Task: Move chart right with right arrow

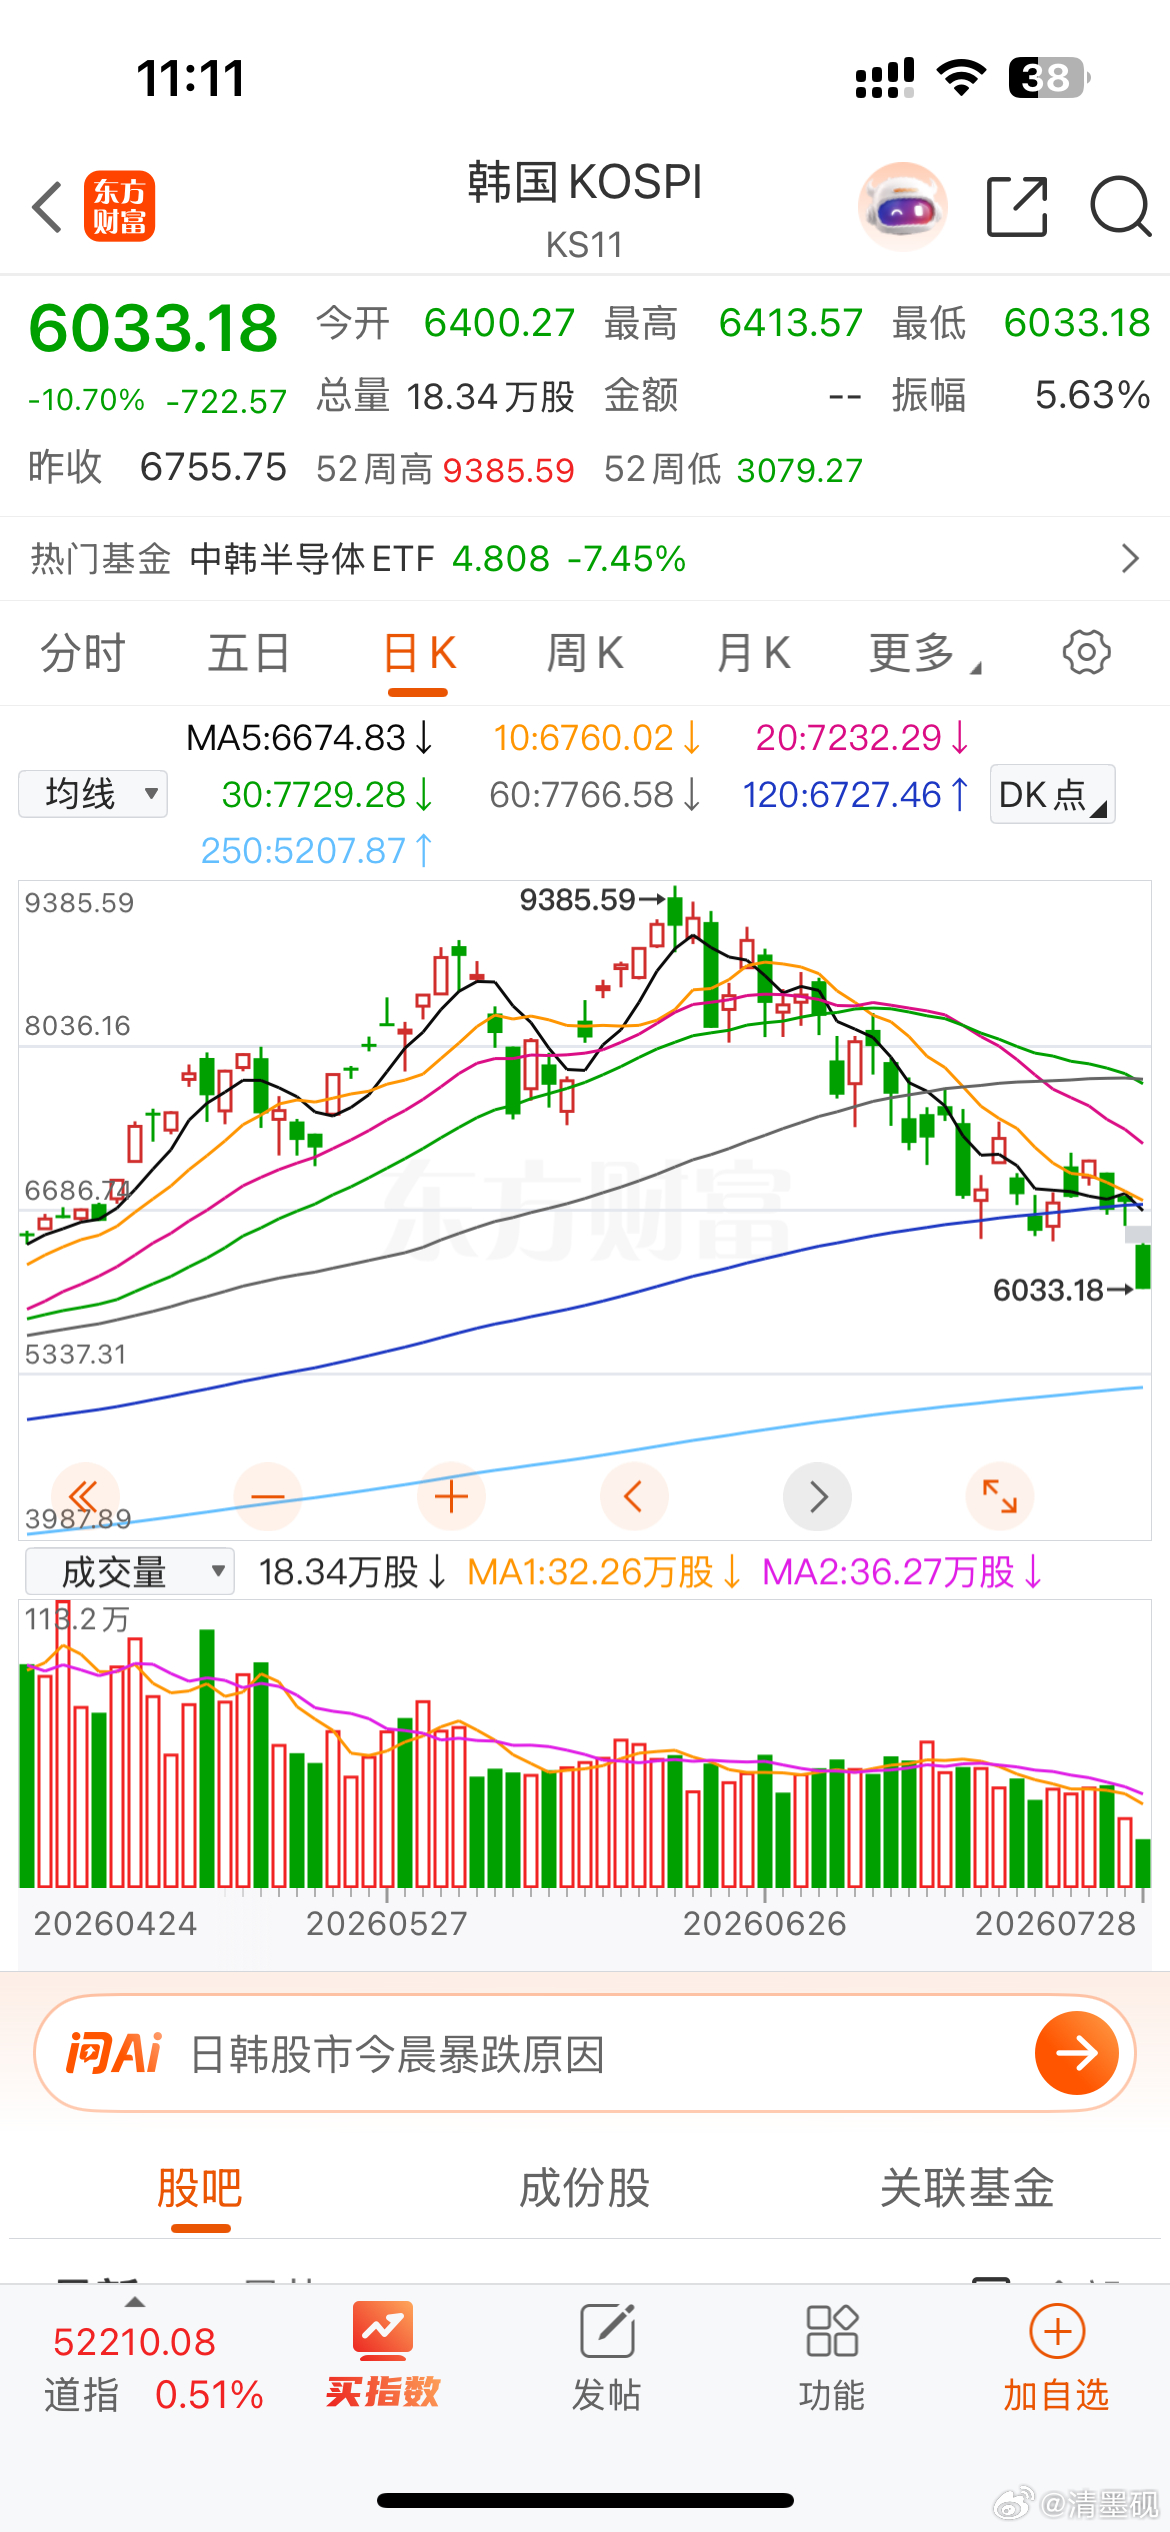Action: click(x=817, y=1497)
